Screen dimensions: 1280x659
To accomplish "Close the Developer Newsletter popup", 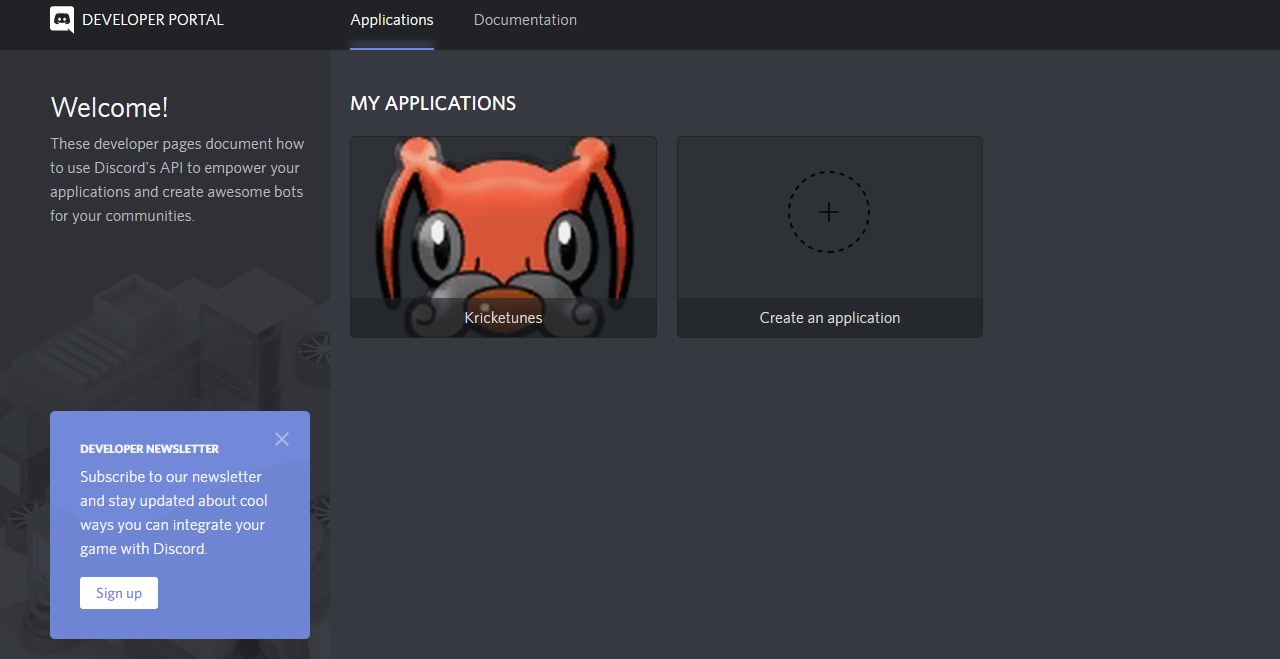I will coord(282,439).
